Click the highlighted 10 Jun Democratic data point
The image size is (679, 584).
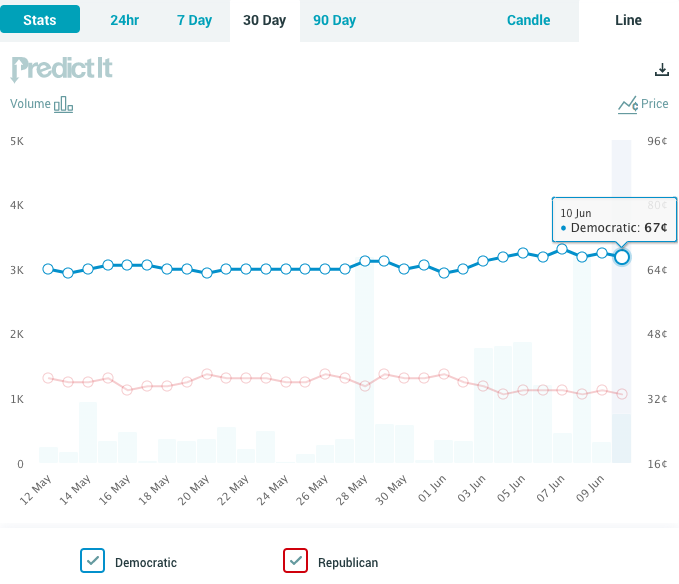[622, 257]
